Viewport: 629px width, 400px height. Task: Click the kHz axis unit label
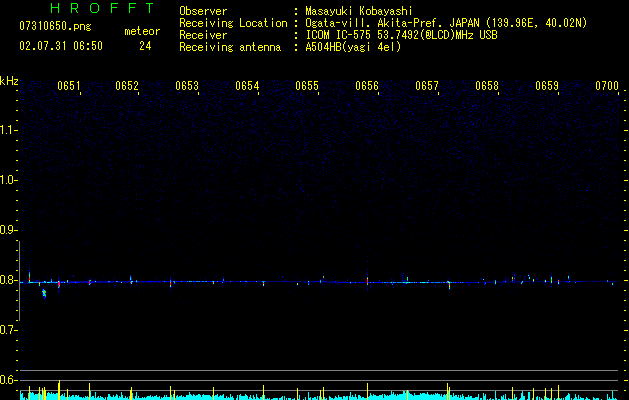(x=9, y=81)
